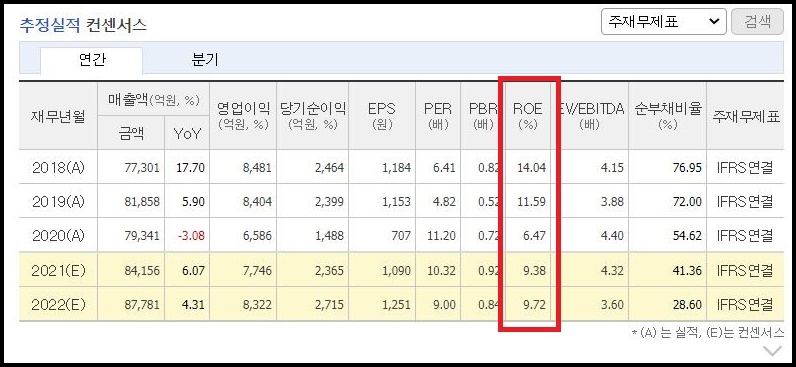This screenshot has width=796, height=367.
Task: Click net income value 2,399
Action: [x=329, y=202]
